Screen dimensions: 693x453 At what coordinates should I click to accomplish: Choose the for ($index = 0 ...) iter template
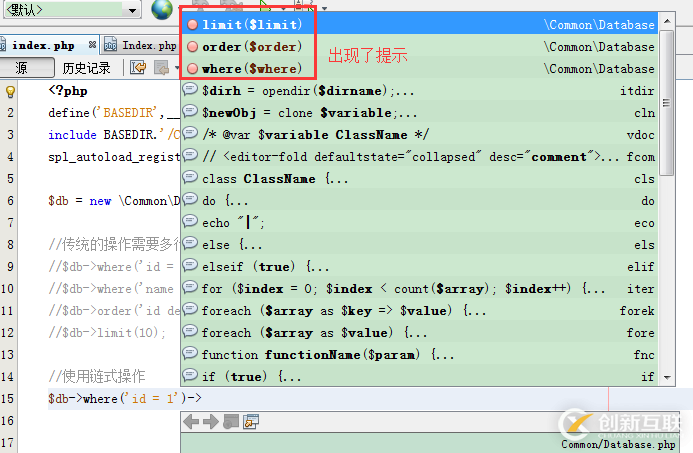pos(419,289)
